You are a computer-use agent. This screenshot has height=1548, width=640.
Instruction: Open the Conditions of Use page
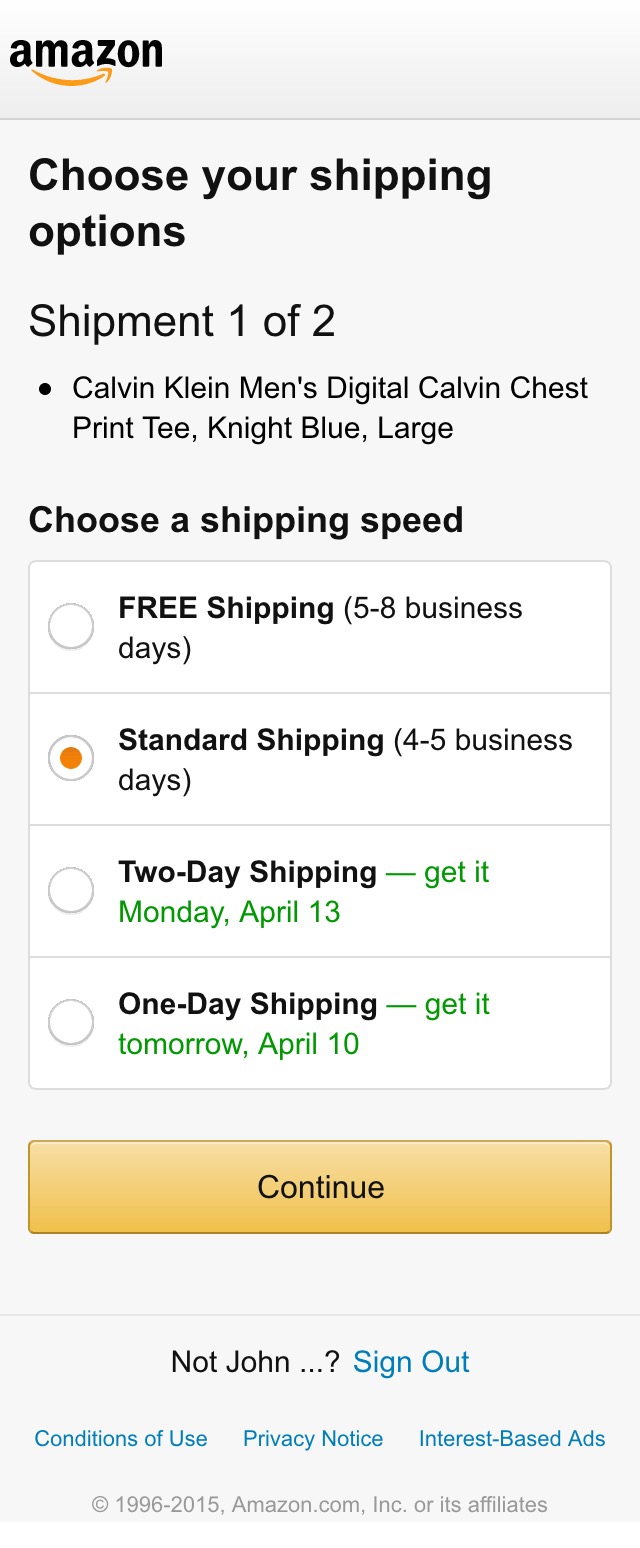120,1438
